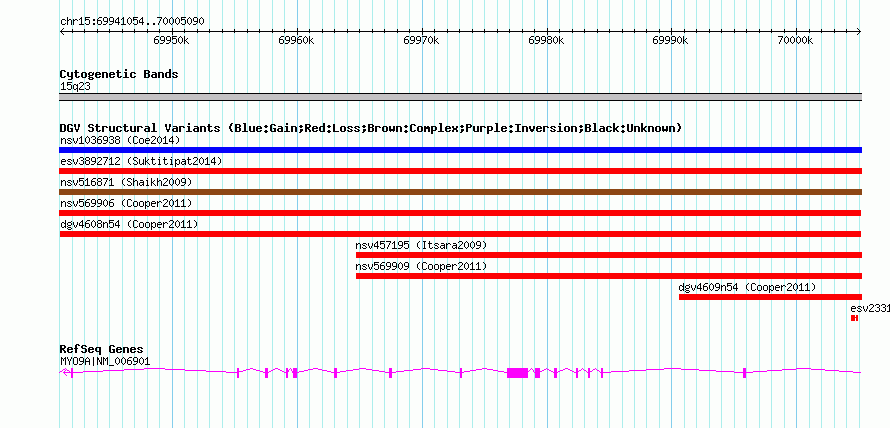Click the chr15:69941054..70005090 coordinate label
This screenshot has width=890, height=428.
click(132, 22)
